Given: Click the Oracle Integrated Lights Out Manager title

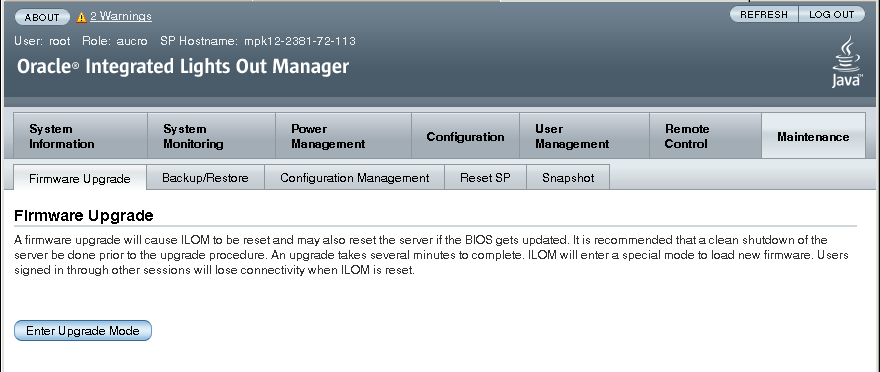Looking at the screenshot, I should [183, 67].
